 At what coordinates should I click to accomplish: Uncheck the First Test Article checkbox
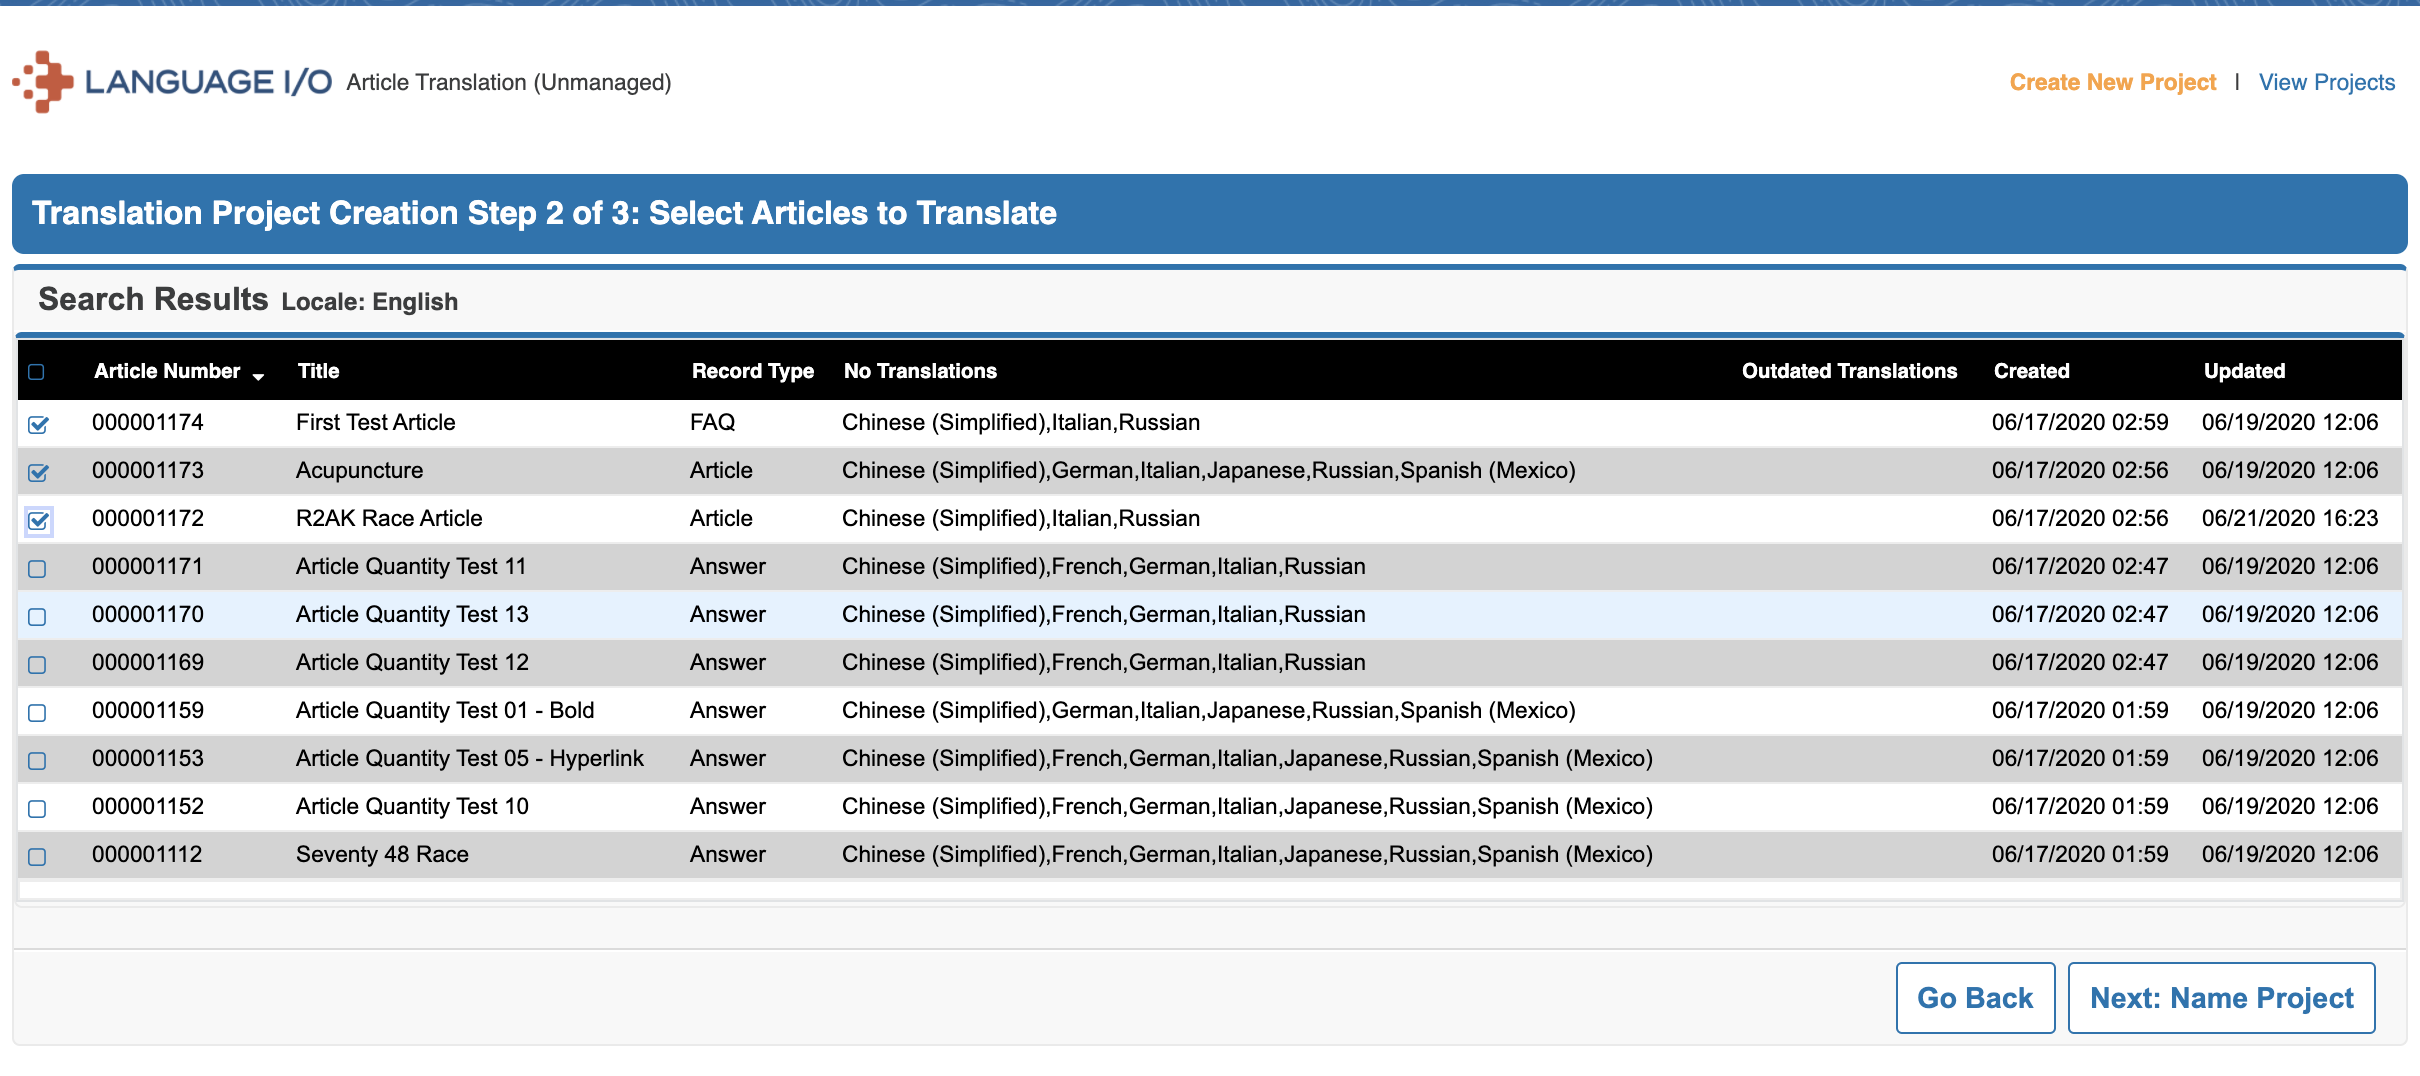(38, 425)
